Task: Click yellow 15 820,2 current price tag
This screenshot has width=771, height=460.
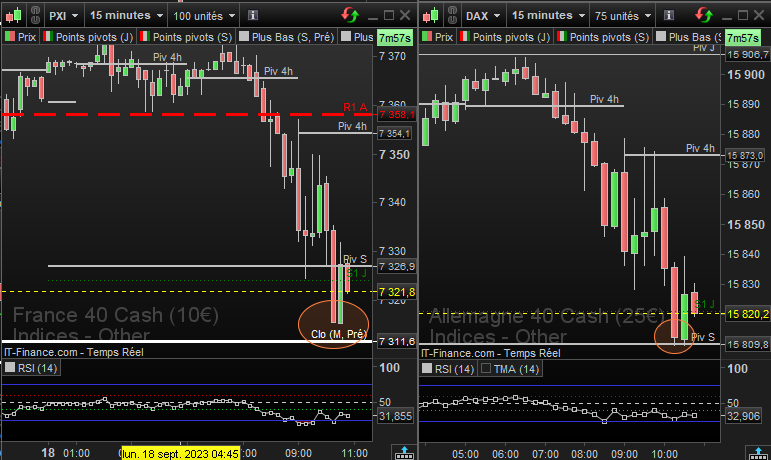Action: 747,314
